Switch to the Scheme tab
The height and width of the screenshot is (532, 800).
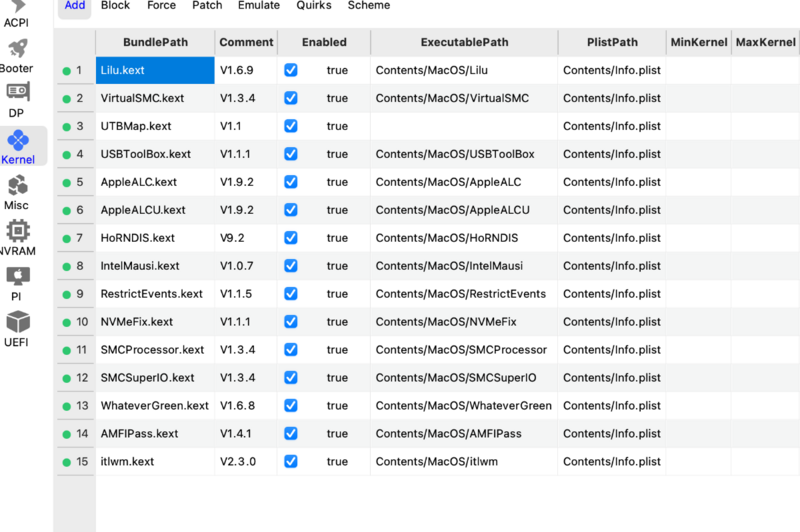pyautogui.click(x=369, y=6)
